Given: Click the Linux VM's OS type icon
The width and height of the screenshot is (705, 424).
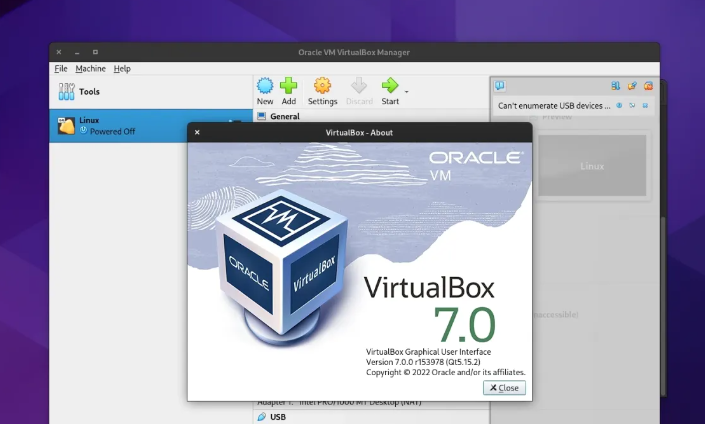Looking at the screenshot, I should pyautogui.click(x=66, y=126).
